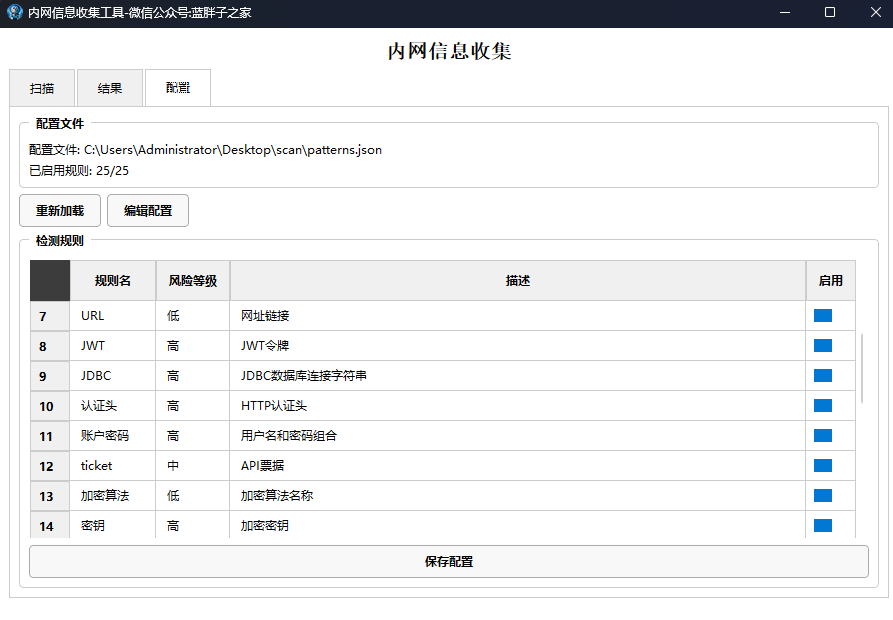Click the ticket rule name cell

(x=113, y=466)
